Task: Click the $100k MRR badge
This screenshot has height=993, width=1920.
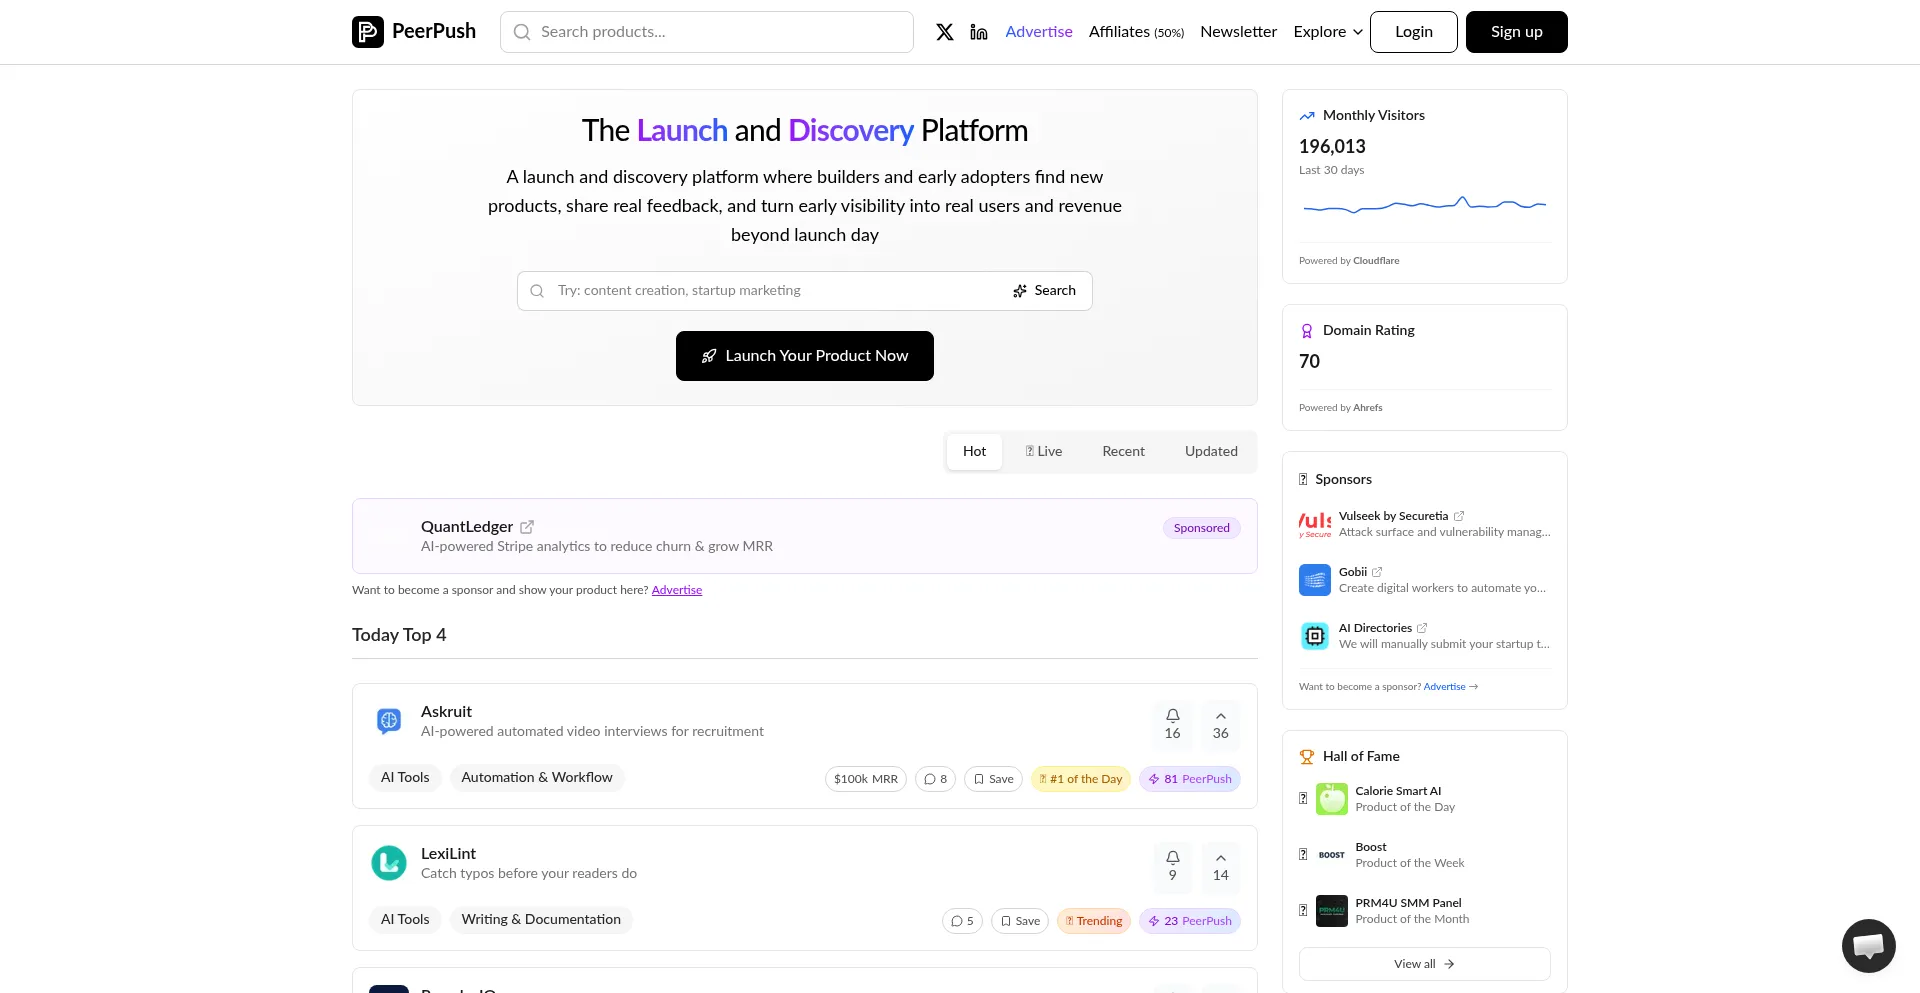Action: pos(866,779)
